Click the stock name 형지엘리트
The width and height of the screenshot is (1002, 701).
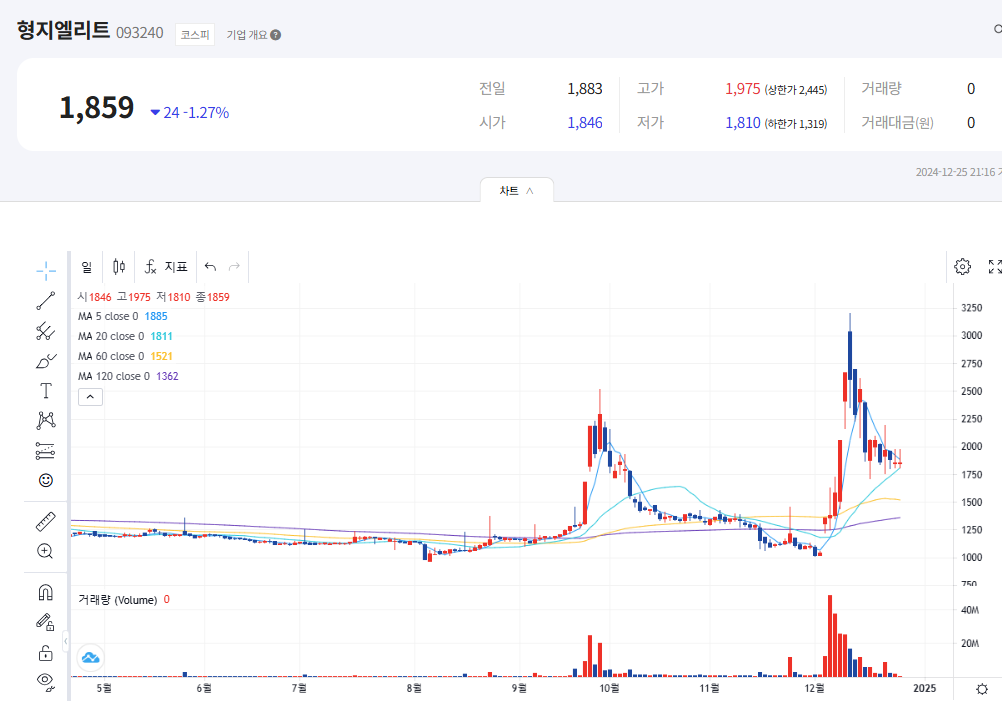click(x=63, y=30)
